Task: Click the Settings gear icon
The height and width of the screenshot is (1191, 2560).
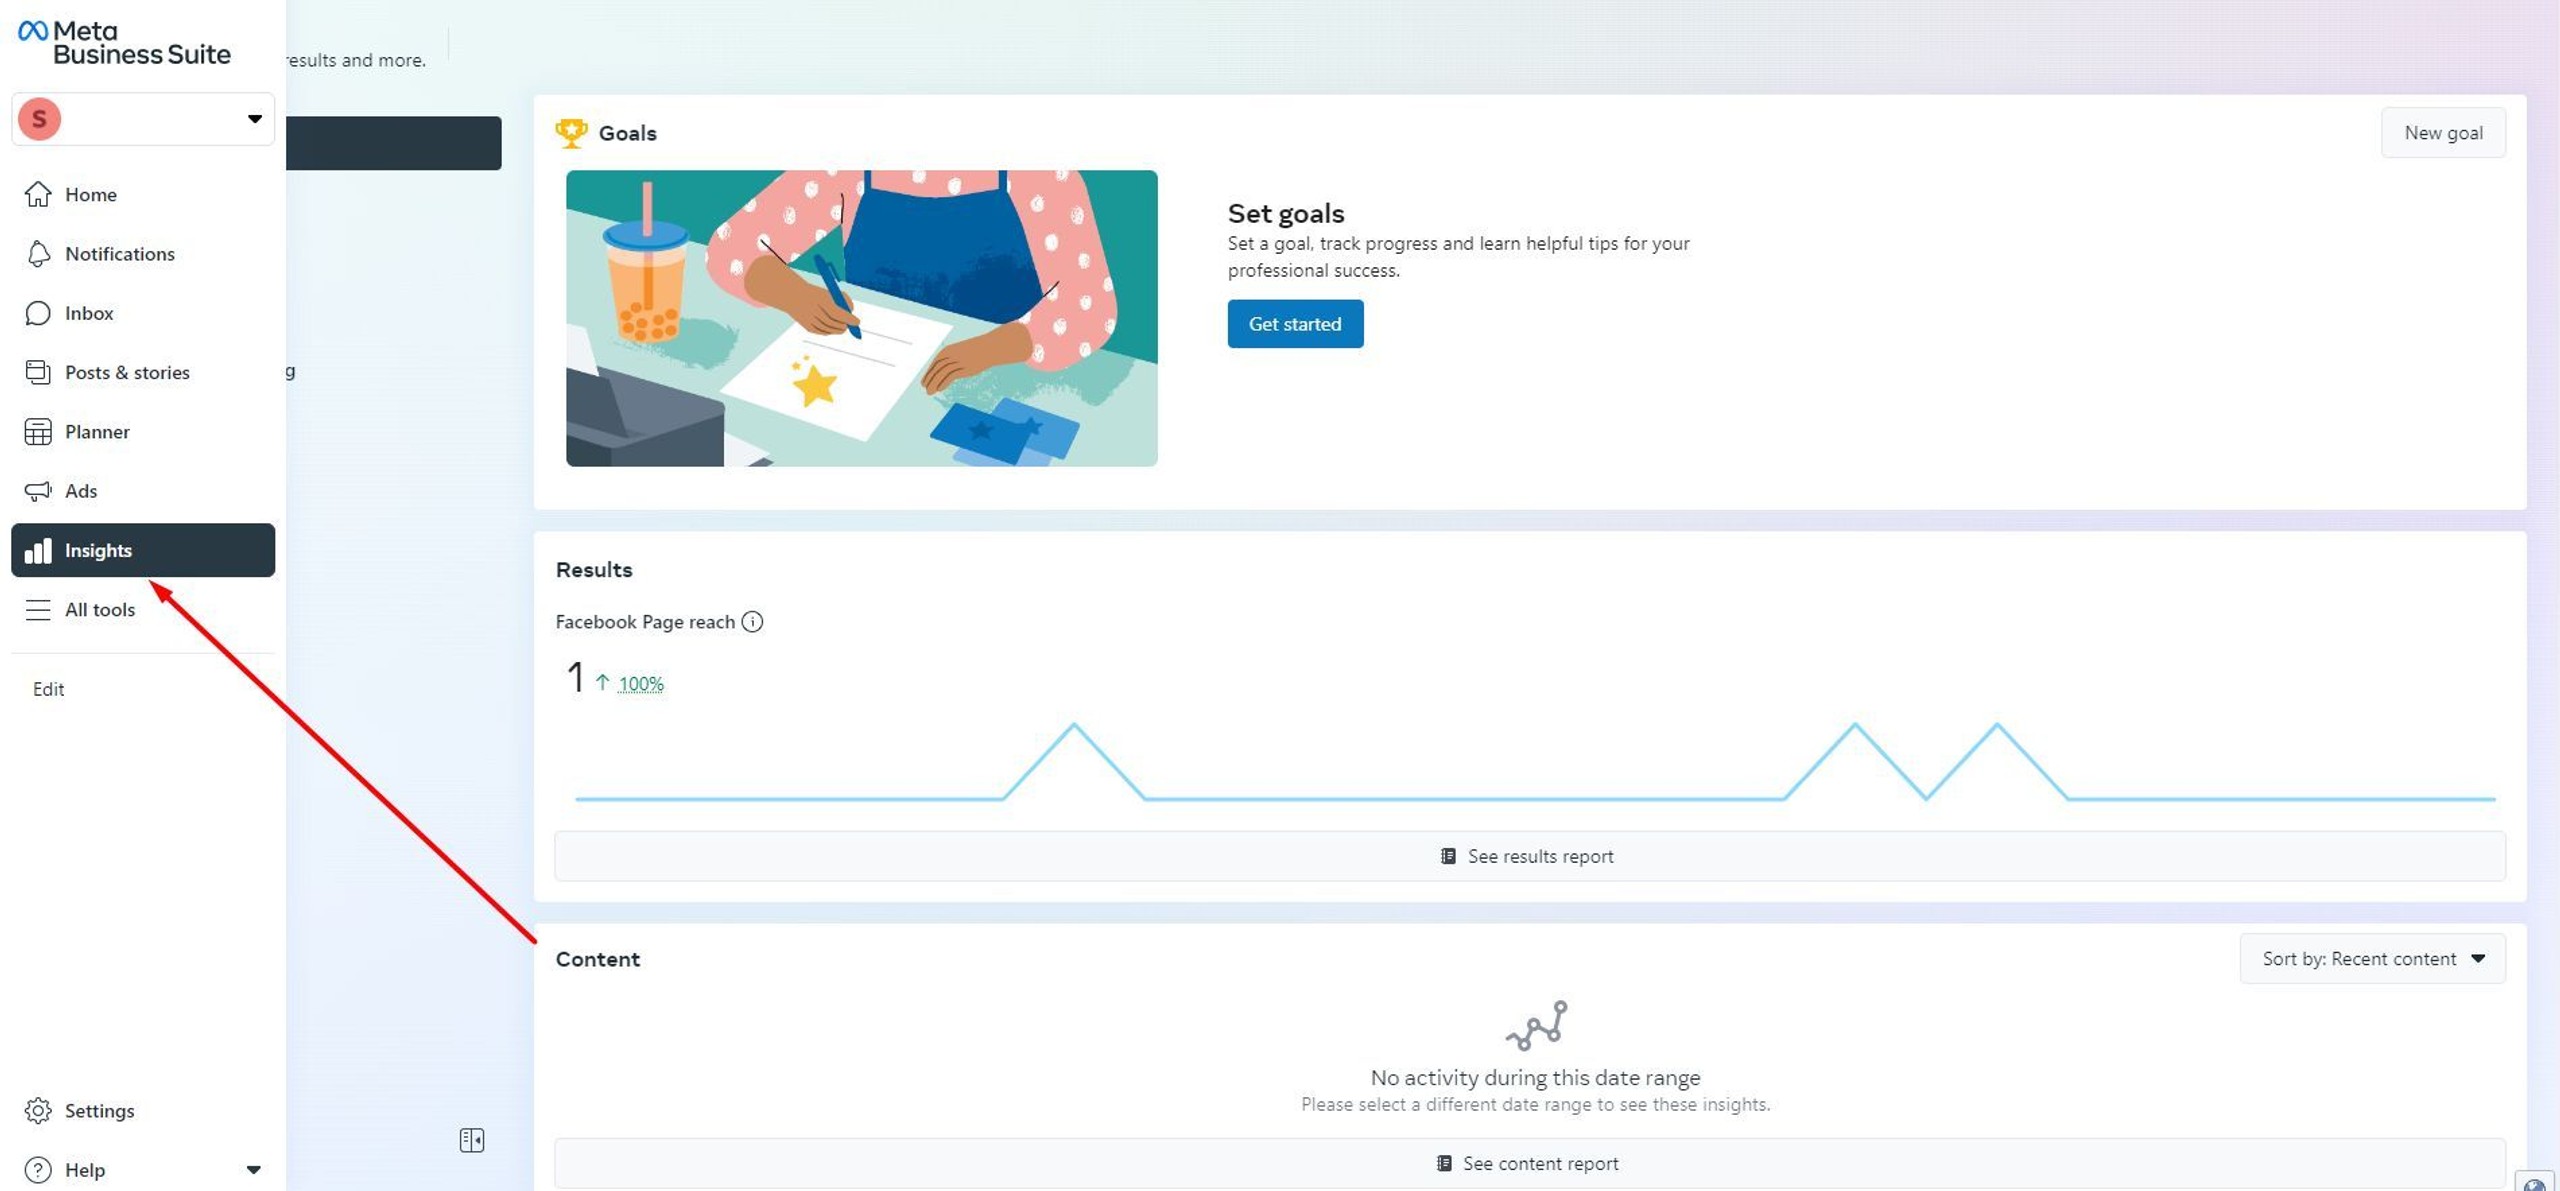Action: (x=38, y=1110)
